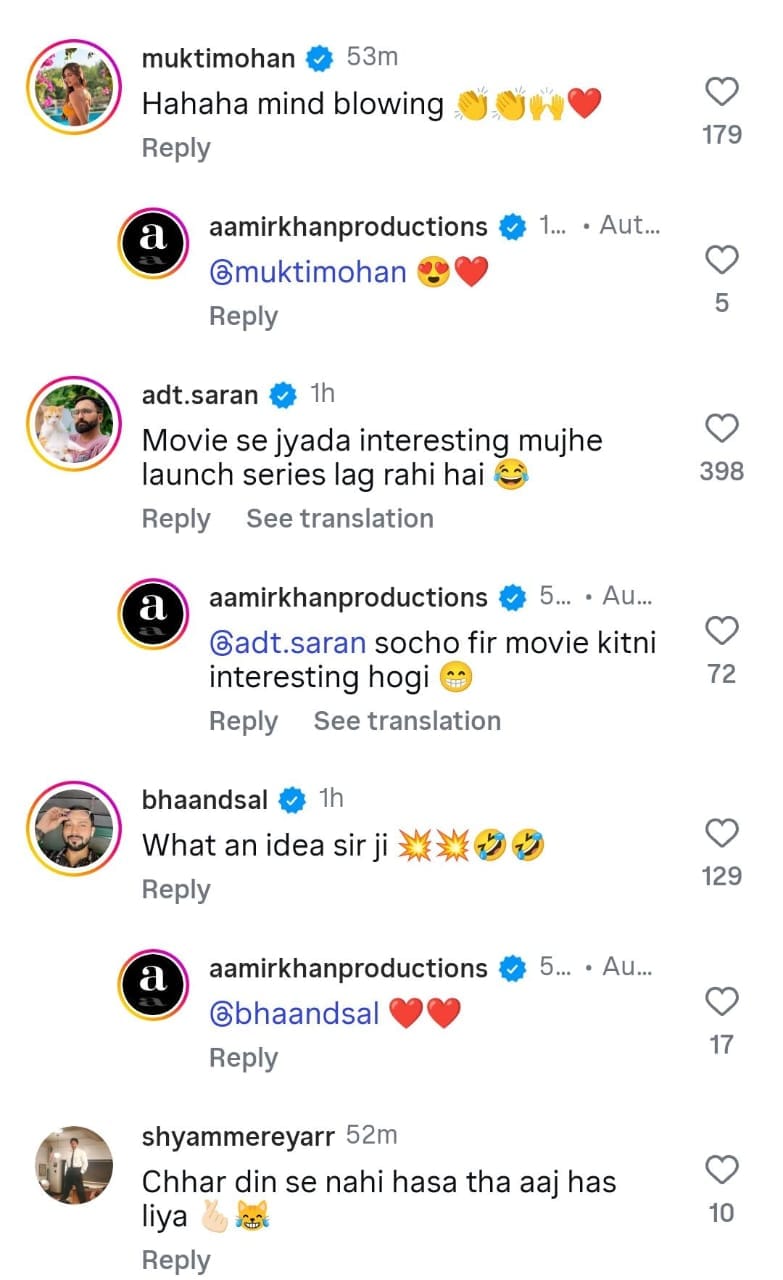Like adt.saran's launch series comment
783x1280 pixels.
click(x=721, y=429)
